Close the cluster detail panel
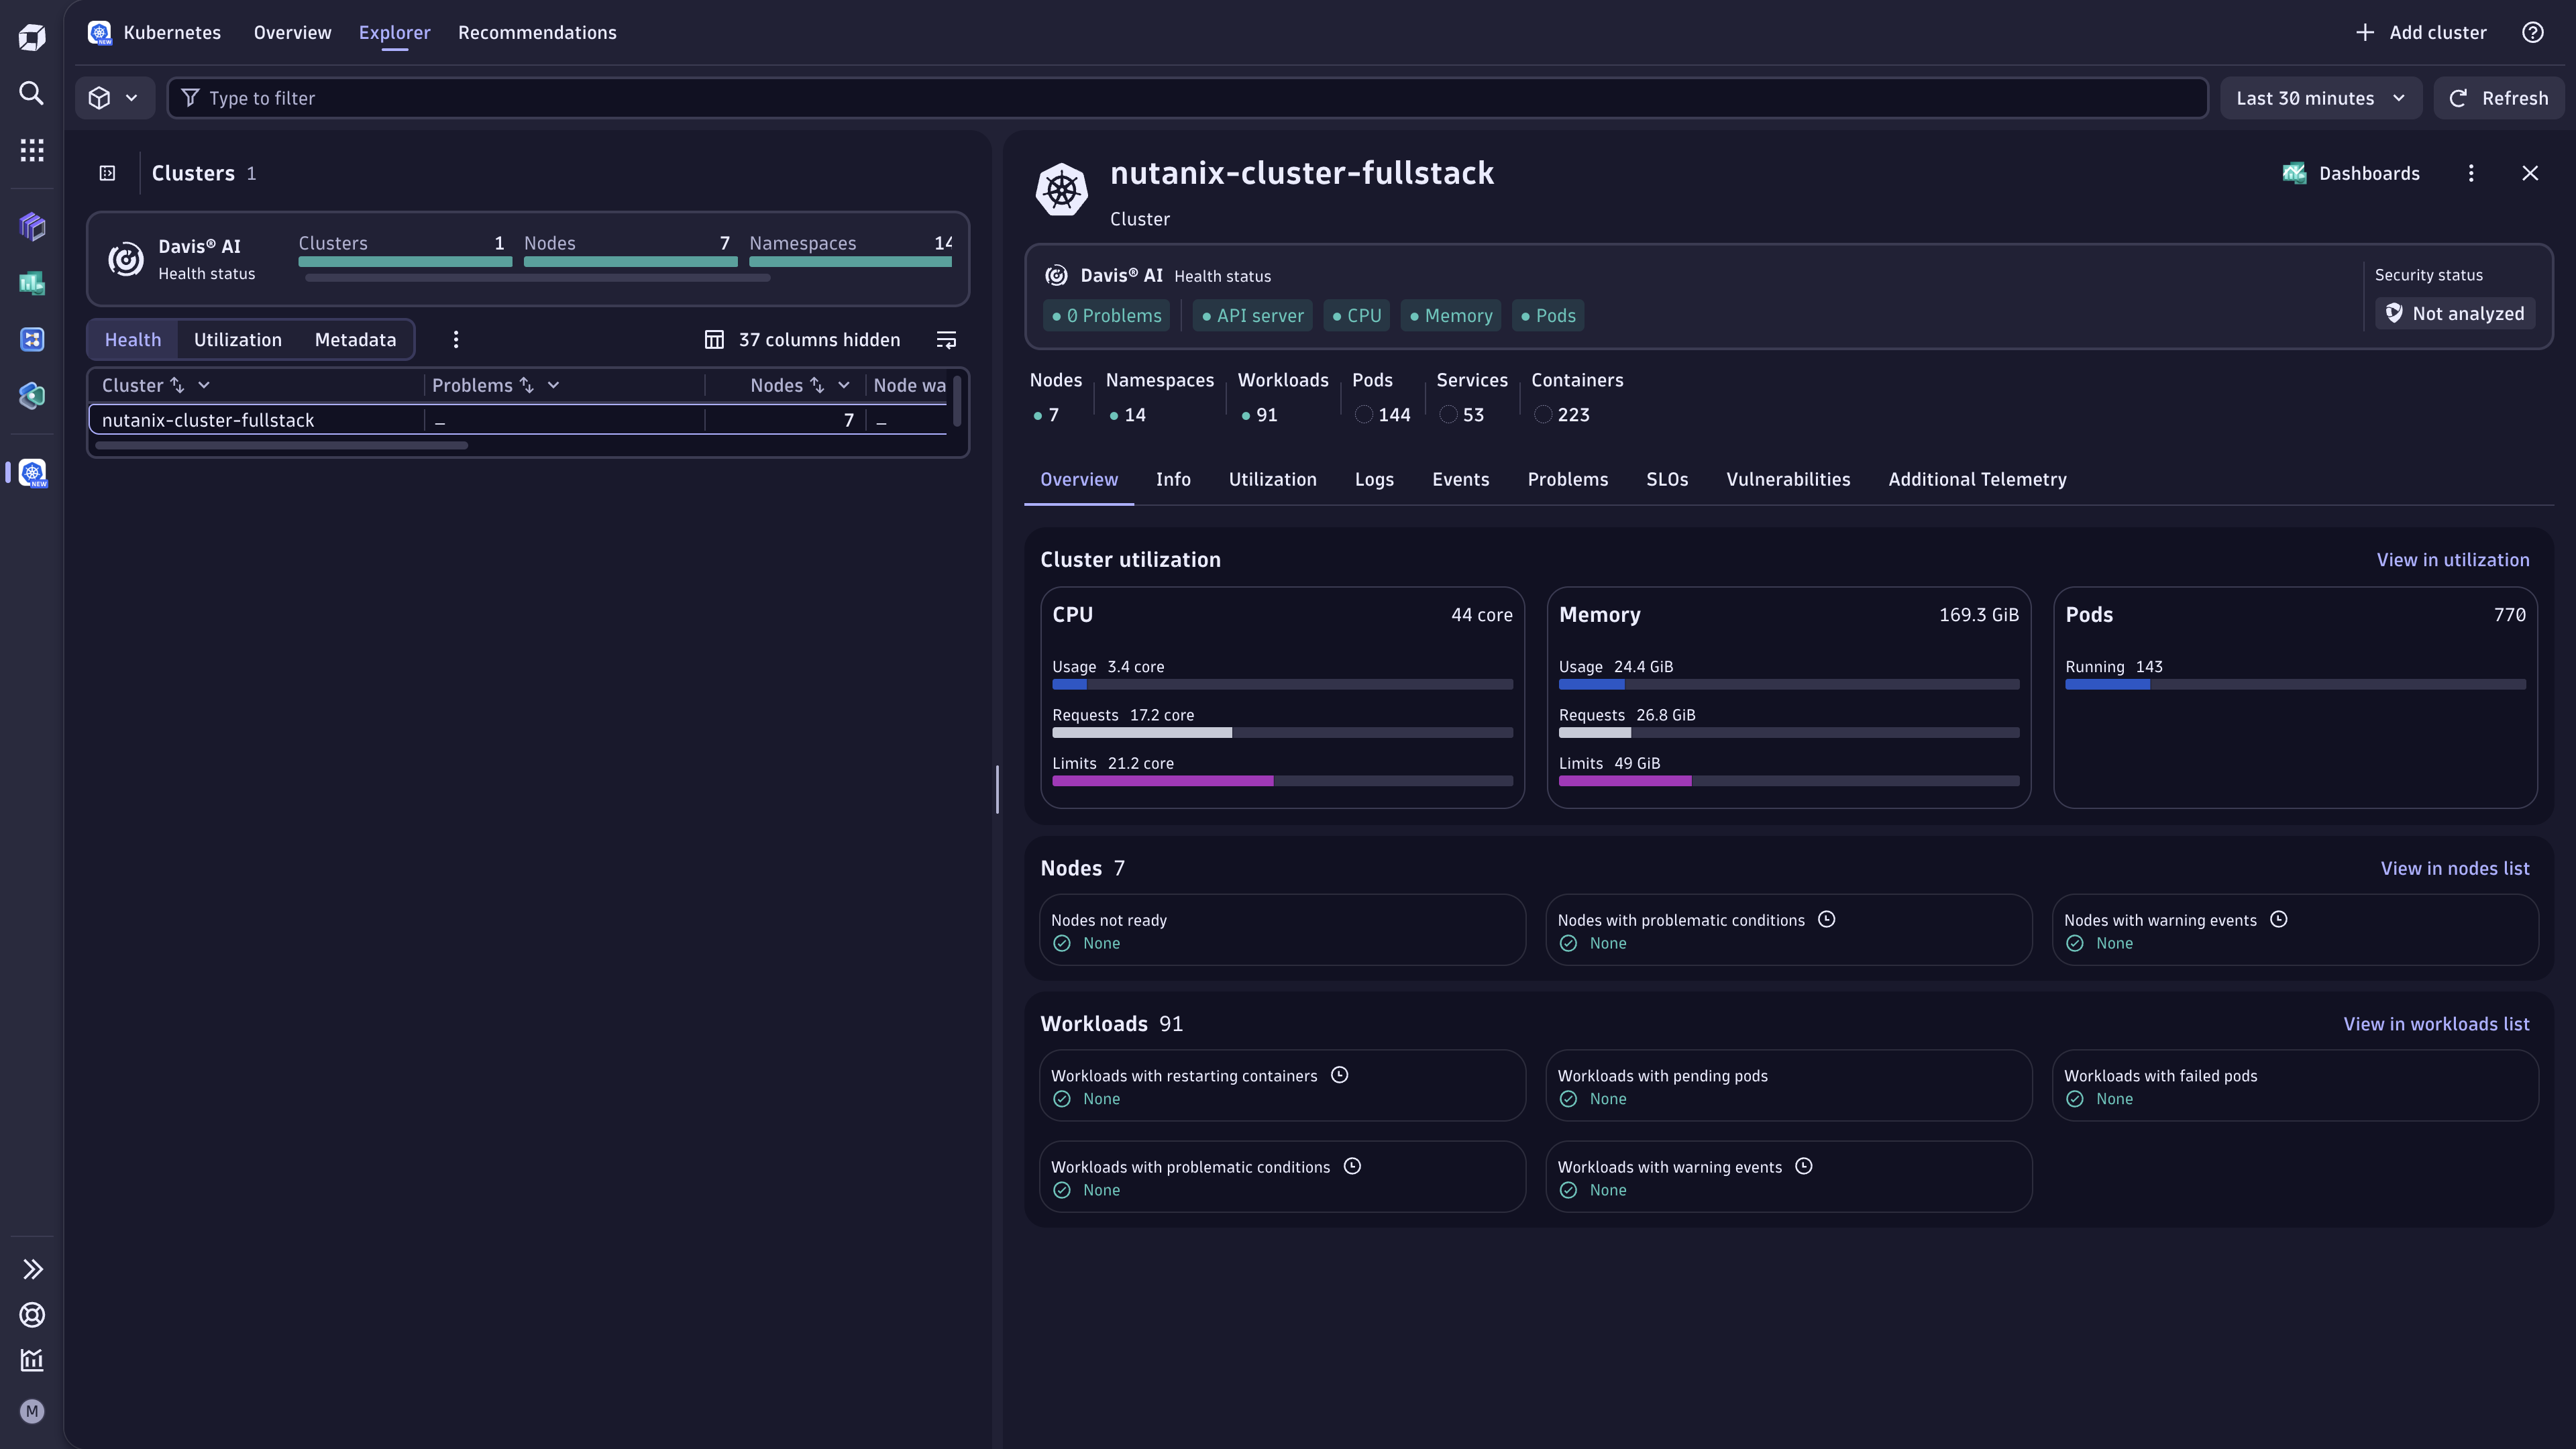Viewport: 2576px width, 1449px height. pos(2530,173)
